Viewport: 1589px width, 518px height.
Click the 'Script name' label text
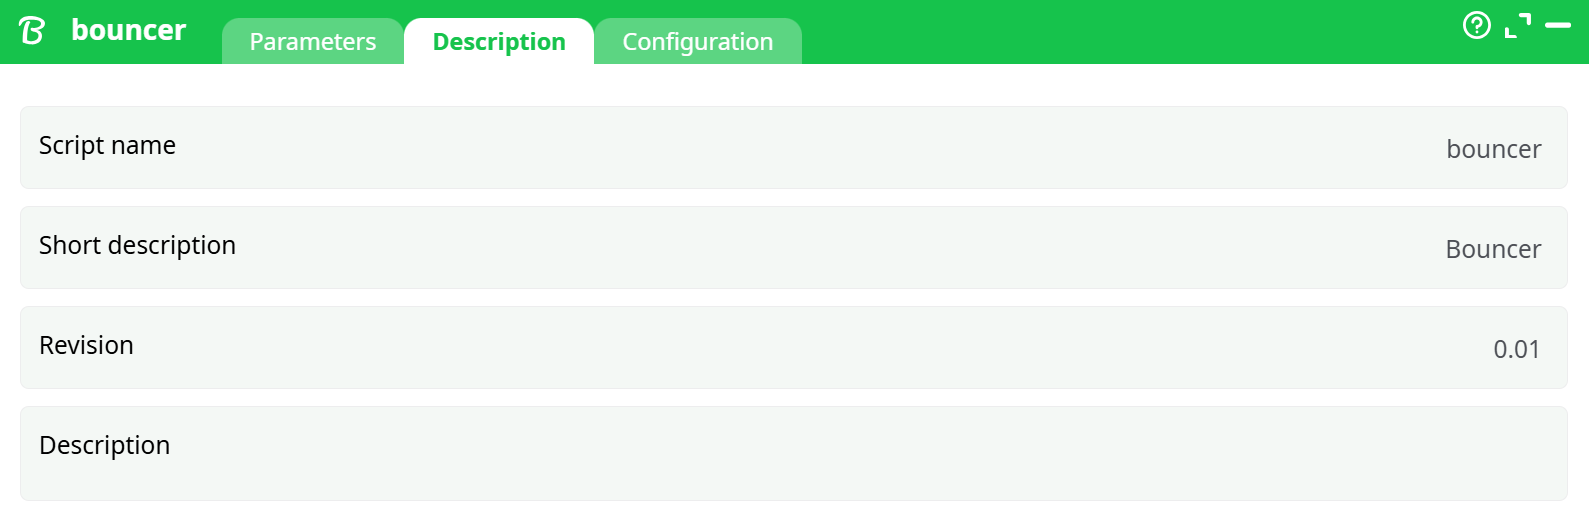pyautogui.click(x=107, y=146)
